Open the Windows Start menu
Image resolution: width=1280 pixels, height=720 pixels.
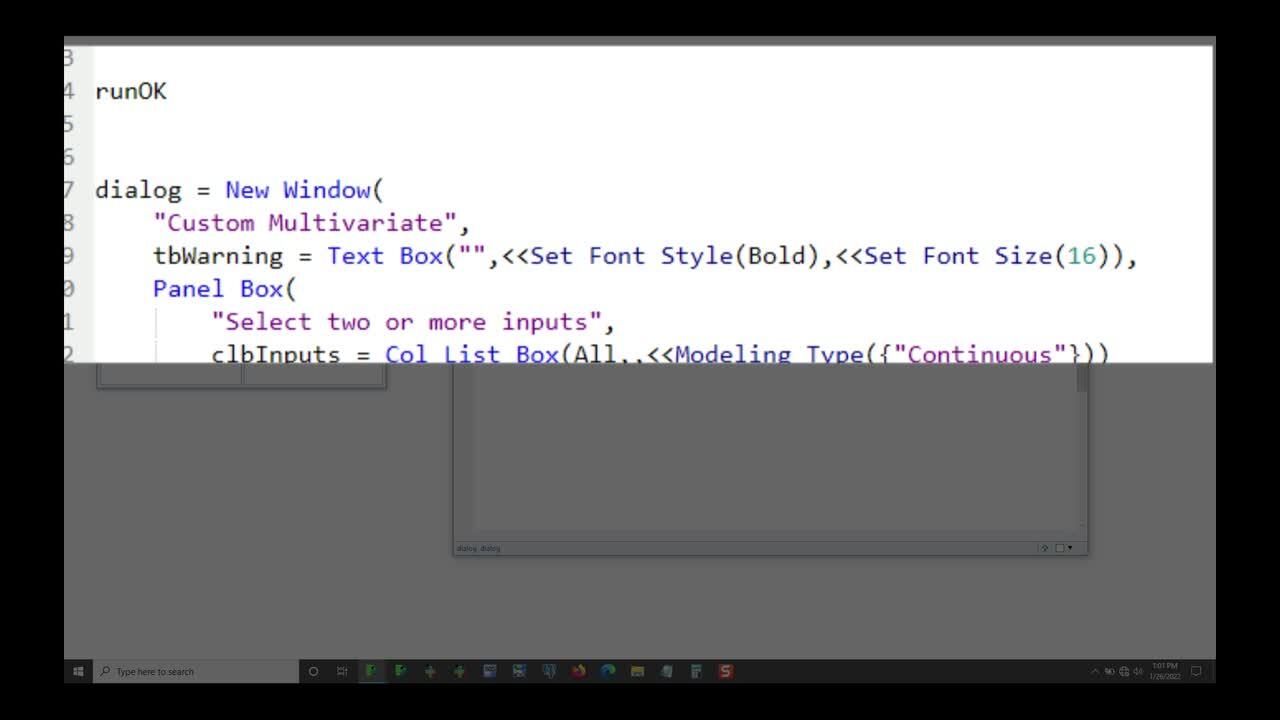(78, 672)
